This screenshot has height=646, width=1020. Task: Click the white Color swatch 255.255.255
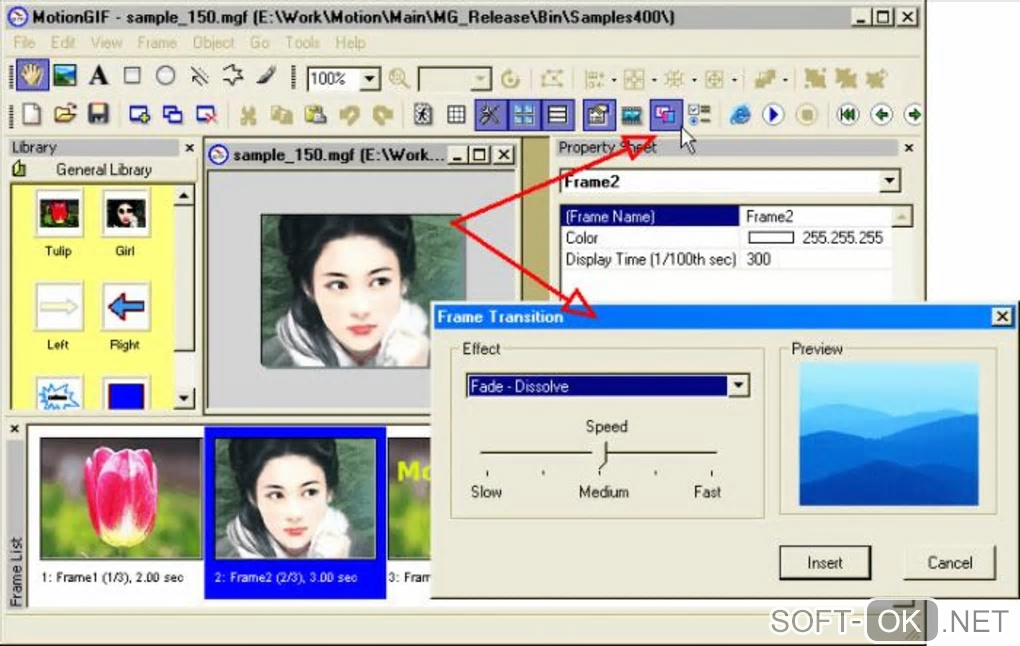771,238
